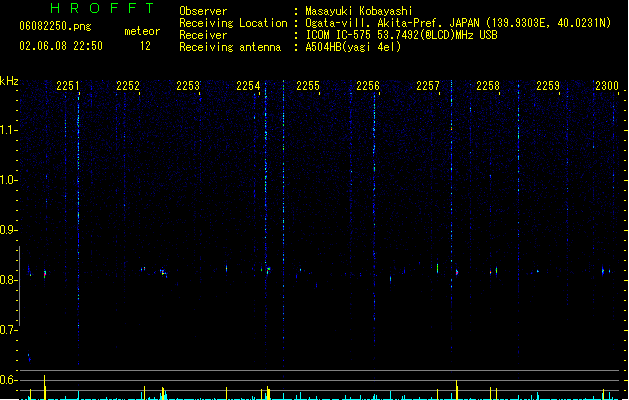629x400 pixels.
Task: Click the 'meteor' count label
Action: tap(142, 31)
